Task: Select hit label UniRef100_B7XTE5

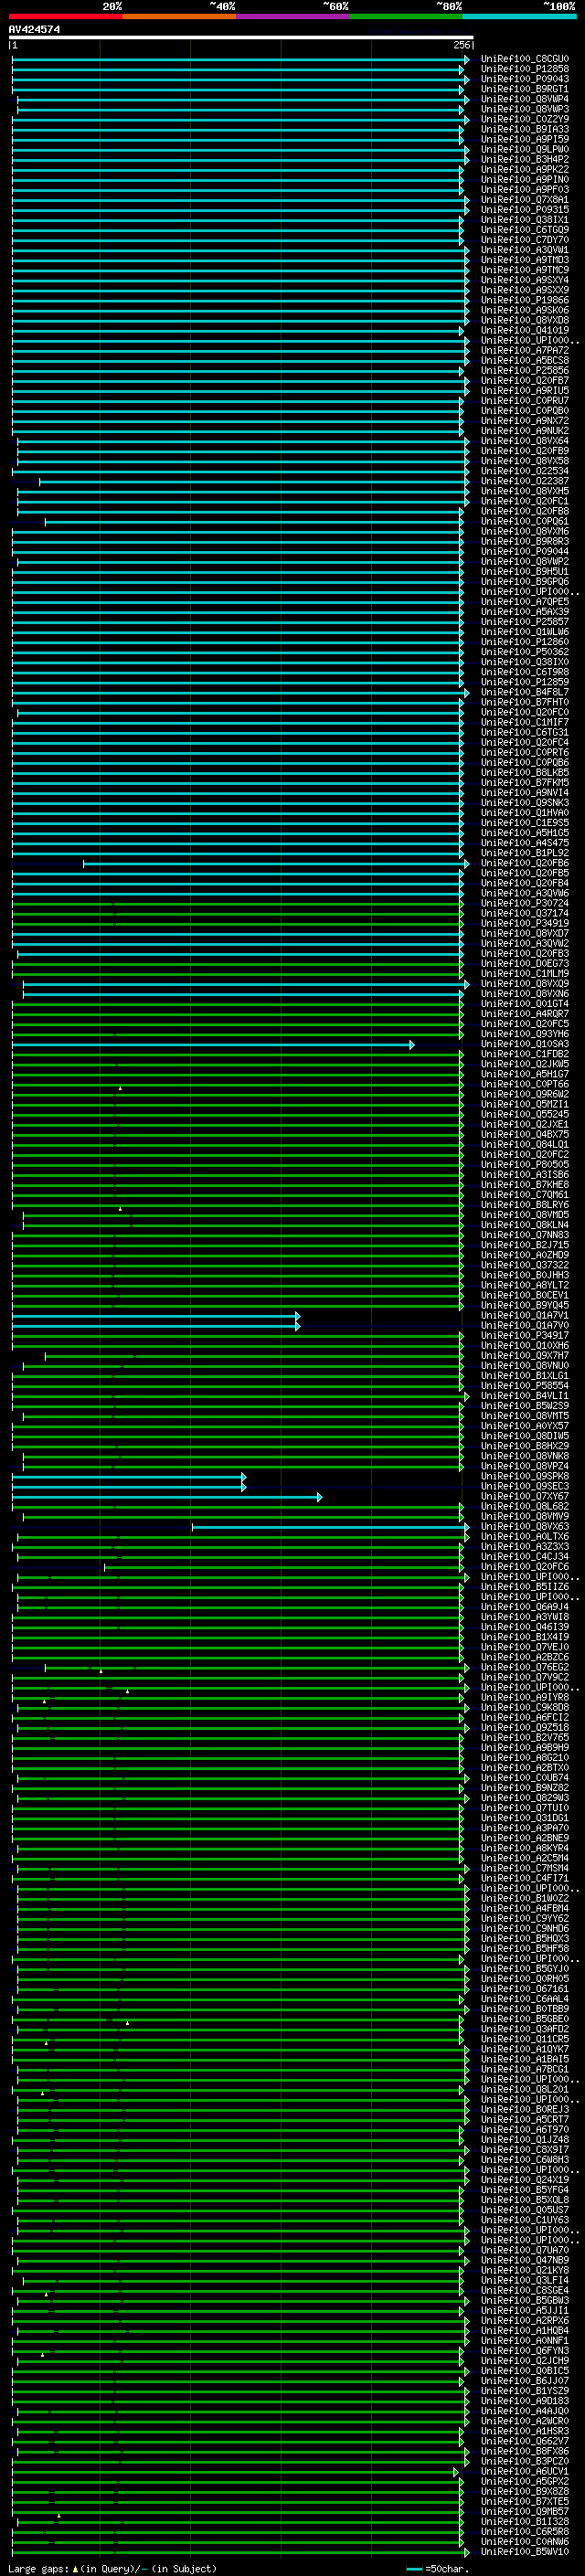Action: pyautogui.click(x=524, y=2502)
